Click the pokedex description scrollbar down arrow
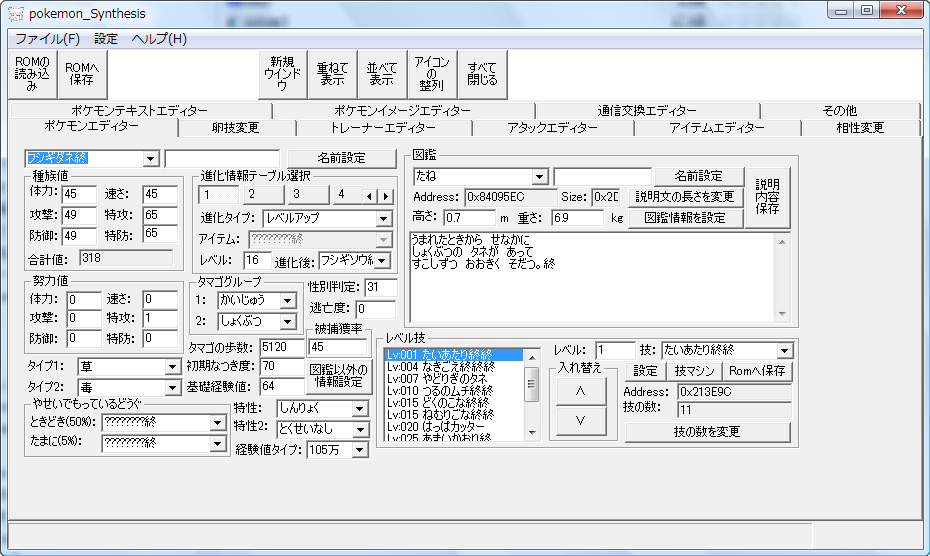The height and width of the screenshot is (556, 930). pos(782,313)
